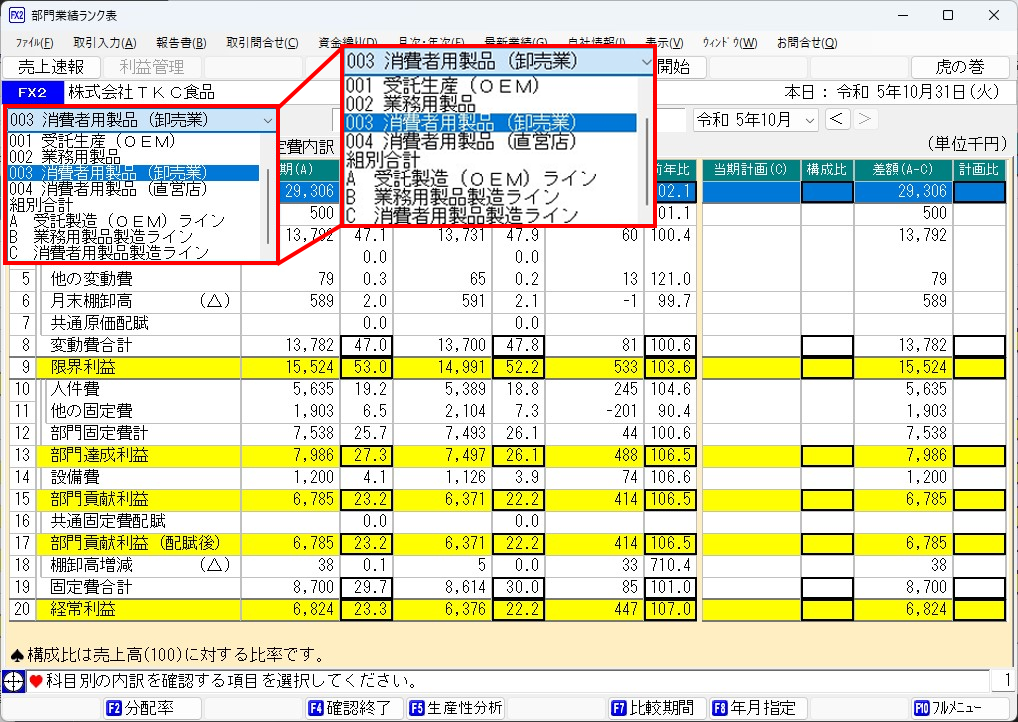
Task: Open 年月指定 via the F8 toolbar button
Action: point(757,707)
